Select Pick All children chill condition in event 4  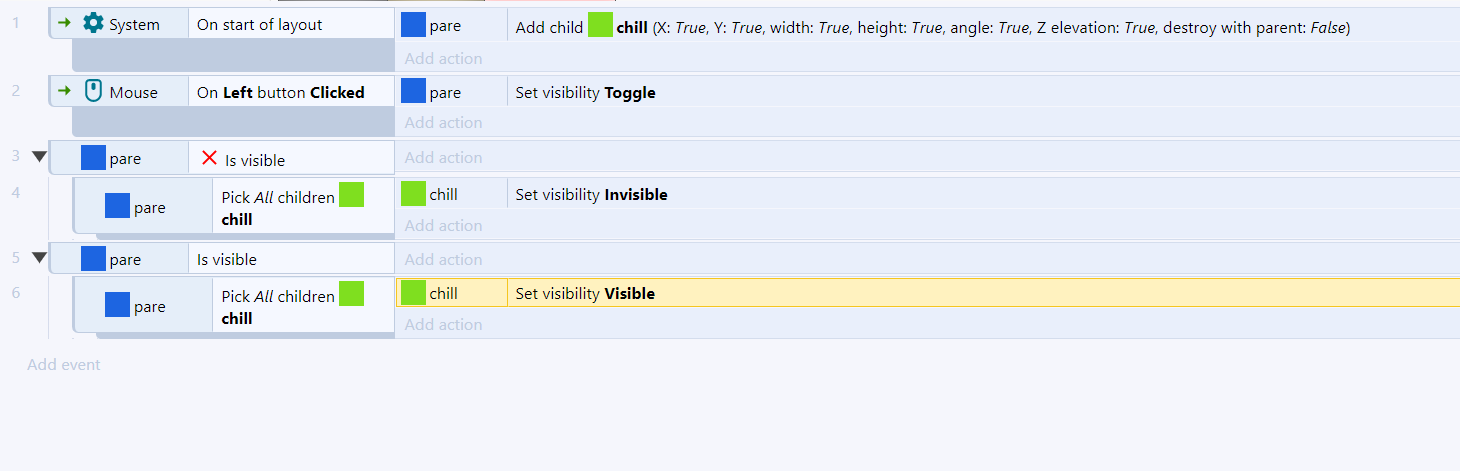pos(303,207)
